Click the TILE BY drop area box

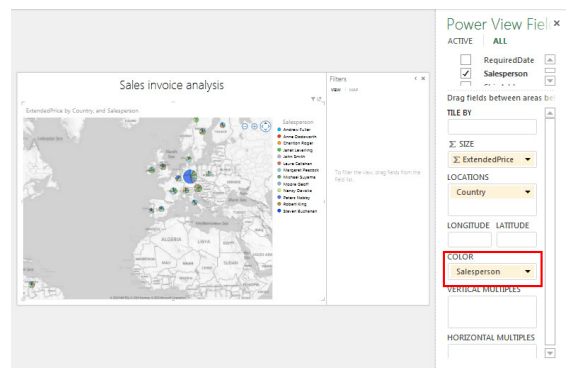click(492, 127)
